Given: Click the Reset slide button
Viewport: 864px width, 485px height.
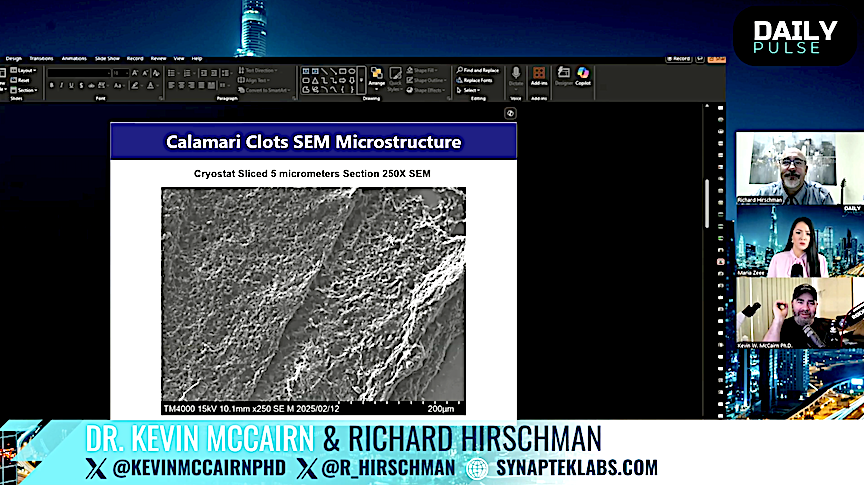Looking at the screenshot, I should [x=25, y=80].
